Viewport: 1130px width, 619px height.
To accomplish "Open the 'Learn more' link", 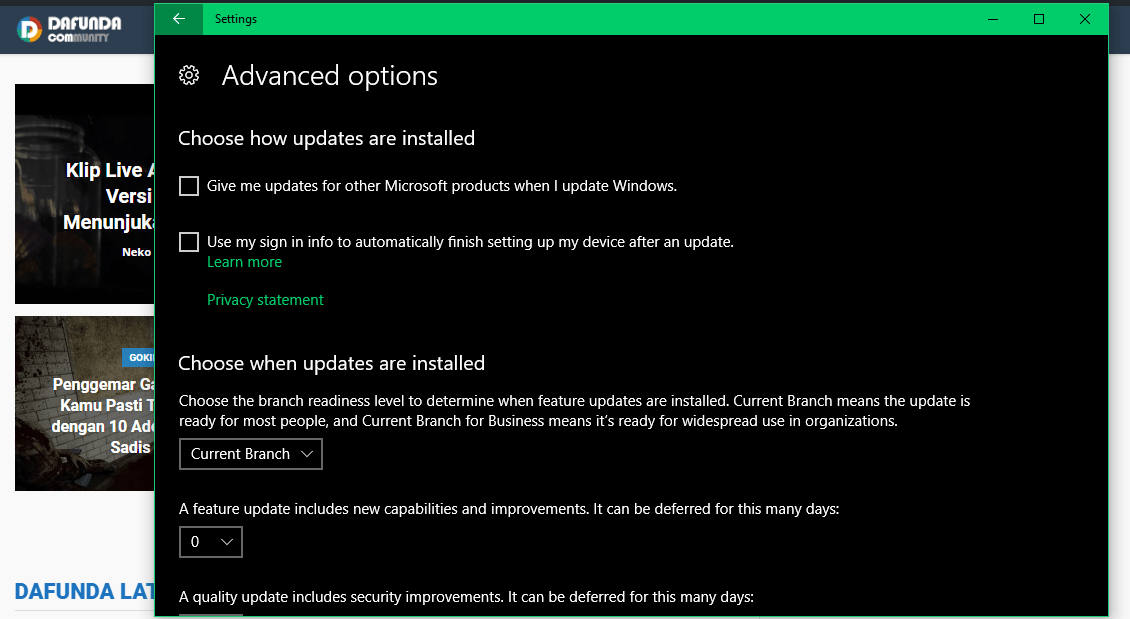I will click(244, 262).
